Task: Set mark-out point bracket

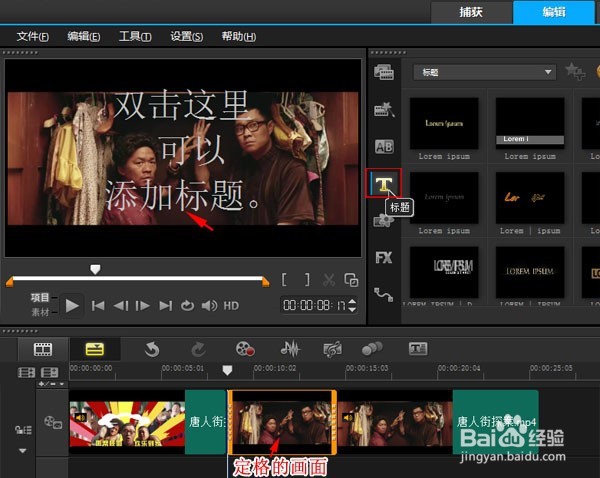Action: [x=307, y=280]
